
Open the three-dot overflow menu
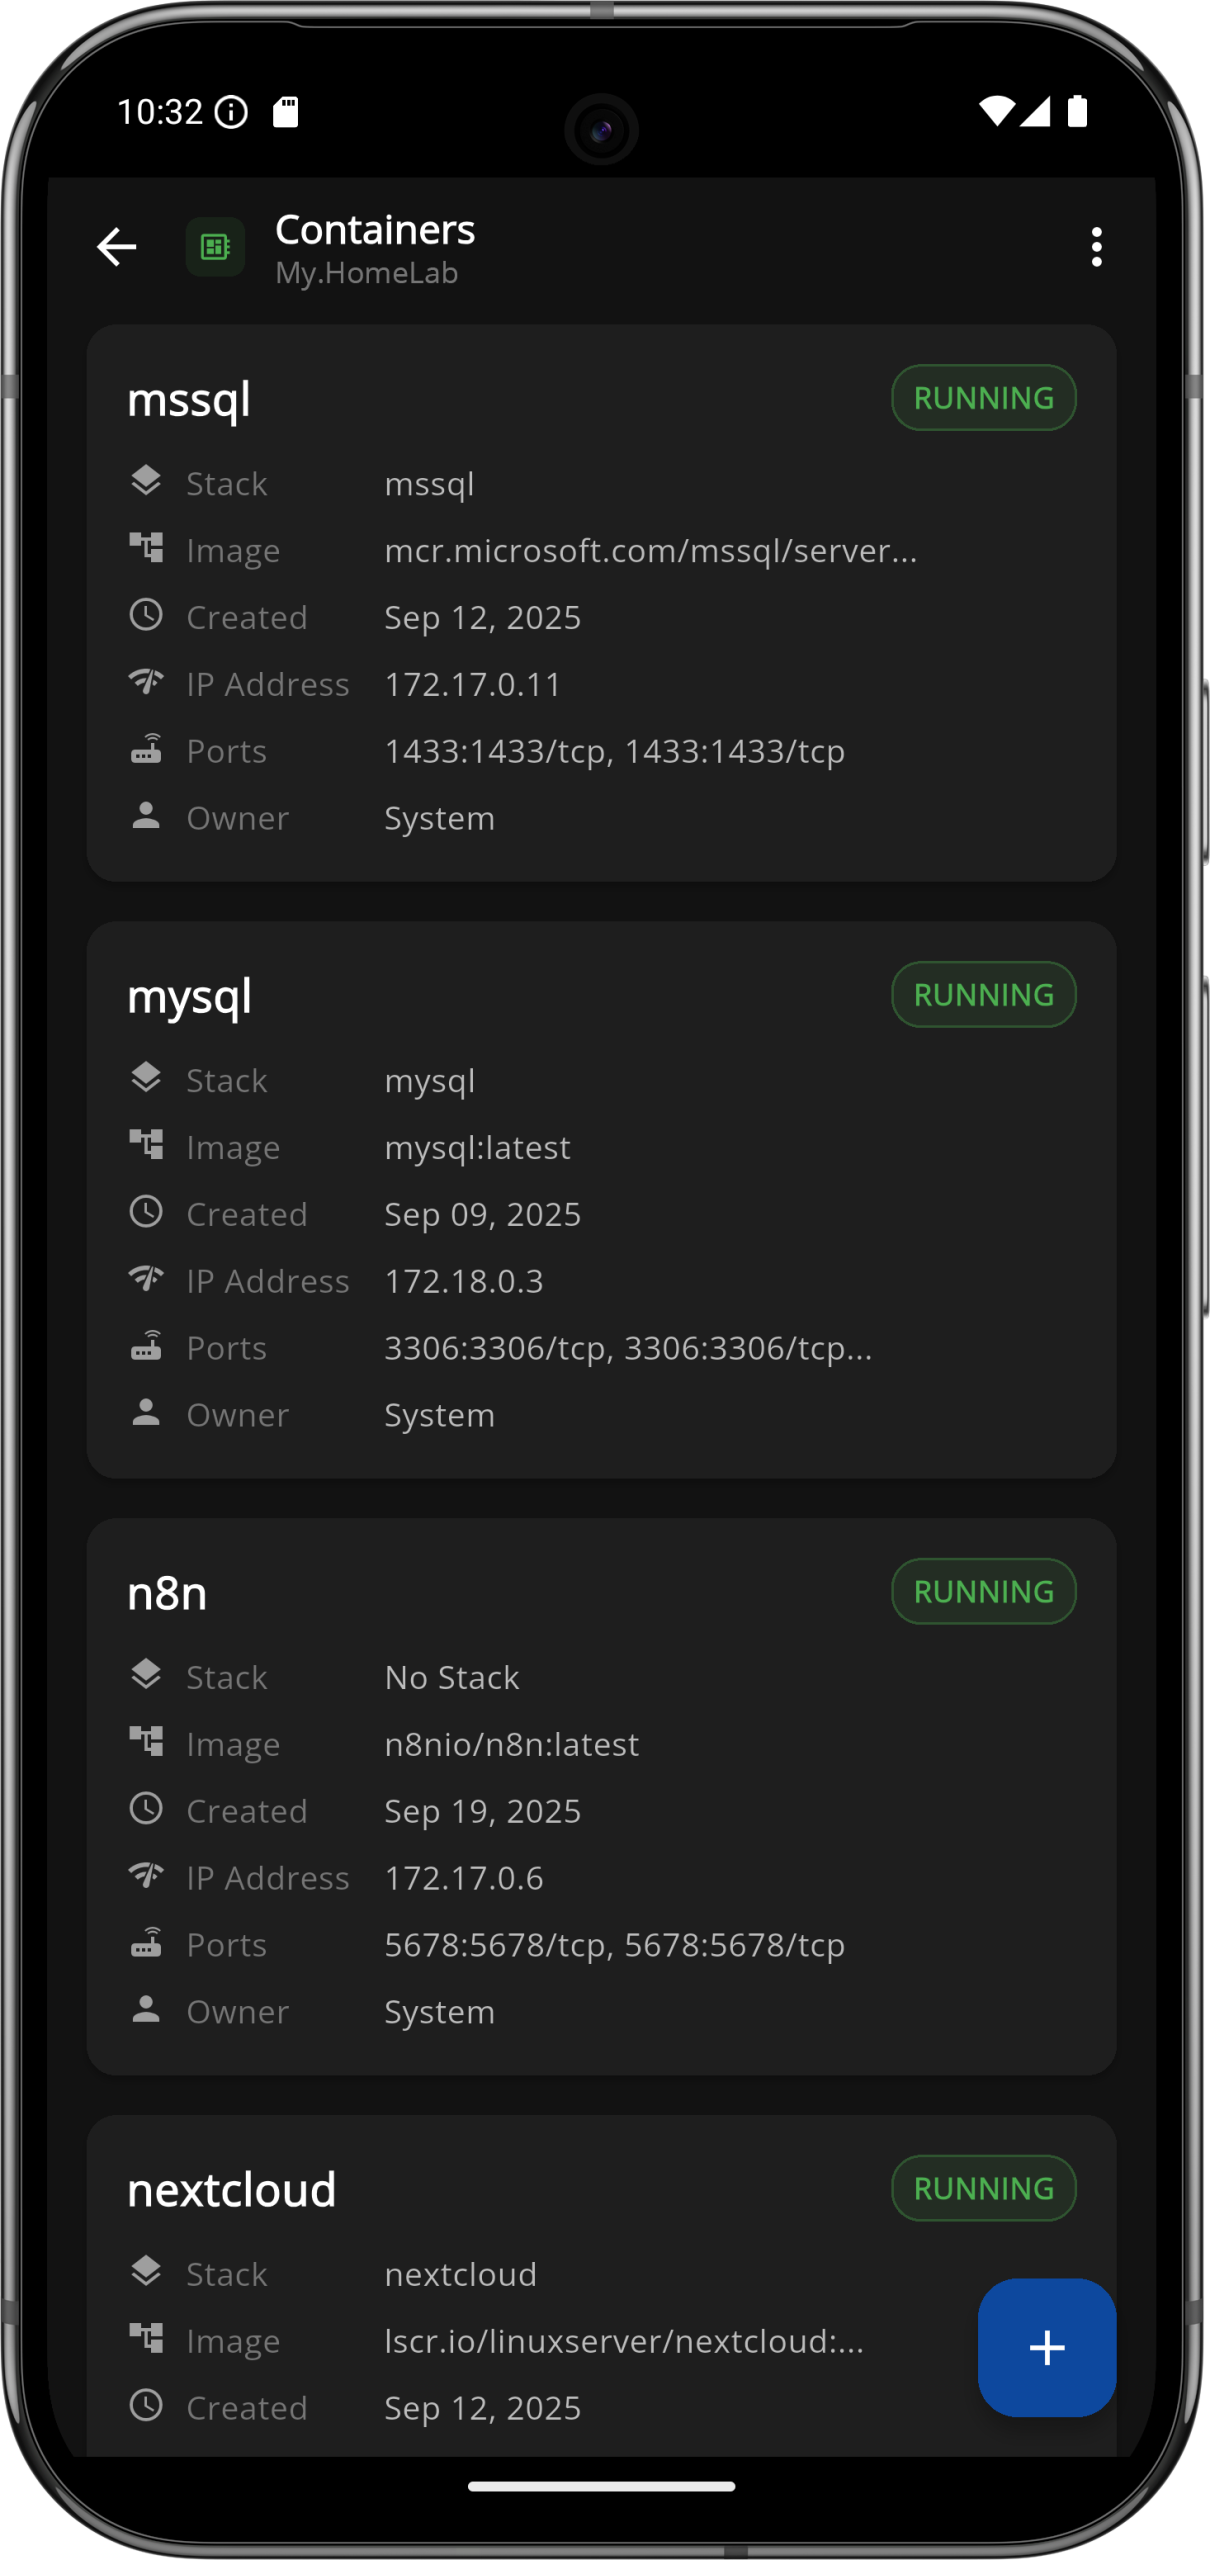click(x=1096, y=247)
